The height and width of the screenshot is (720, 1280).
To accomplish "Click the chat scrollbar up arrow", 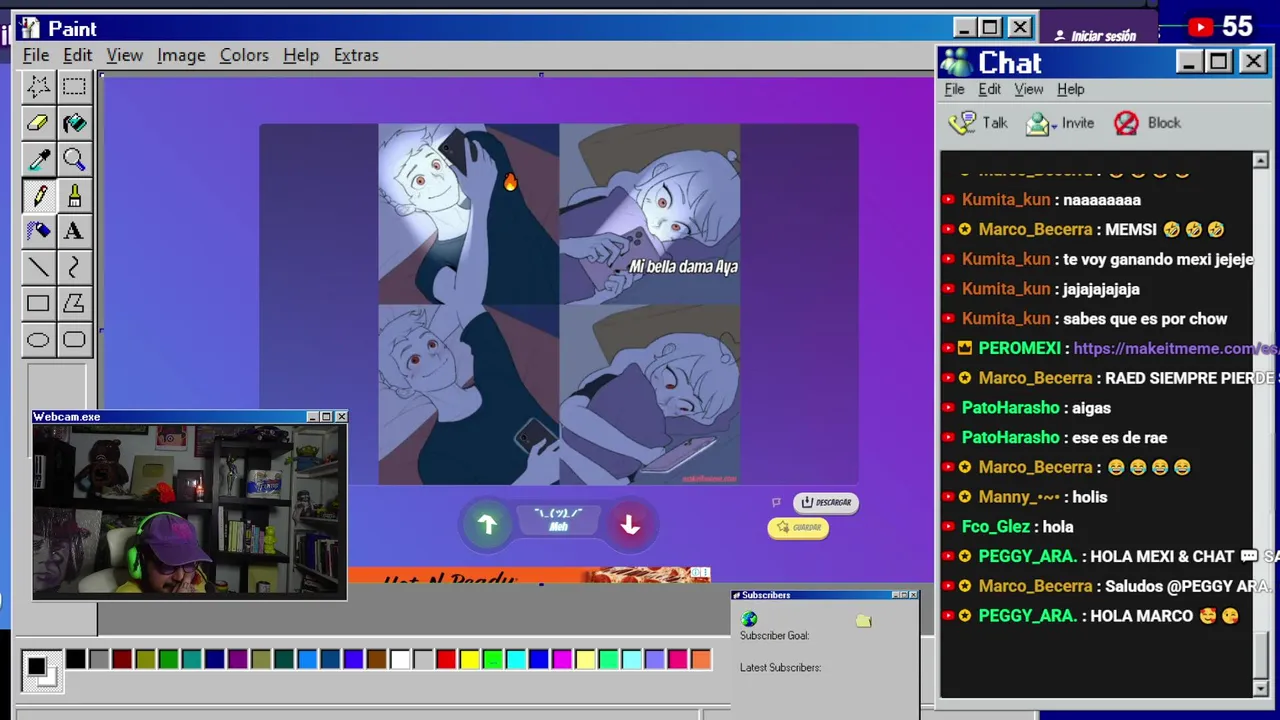I will (1260, 161).
